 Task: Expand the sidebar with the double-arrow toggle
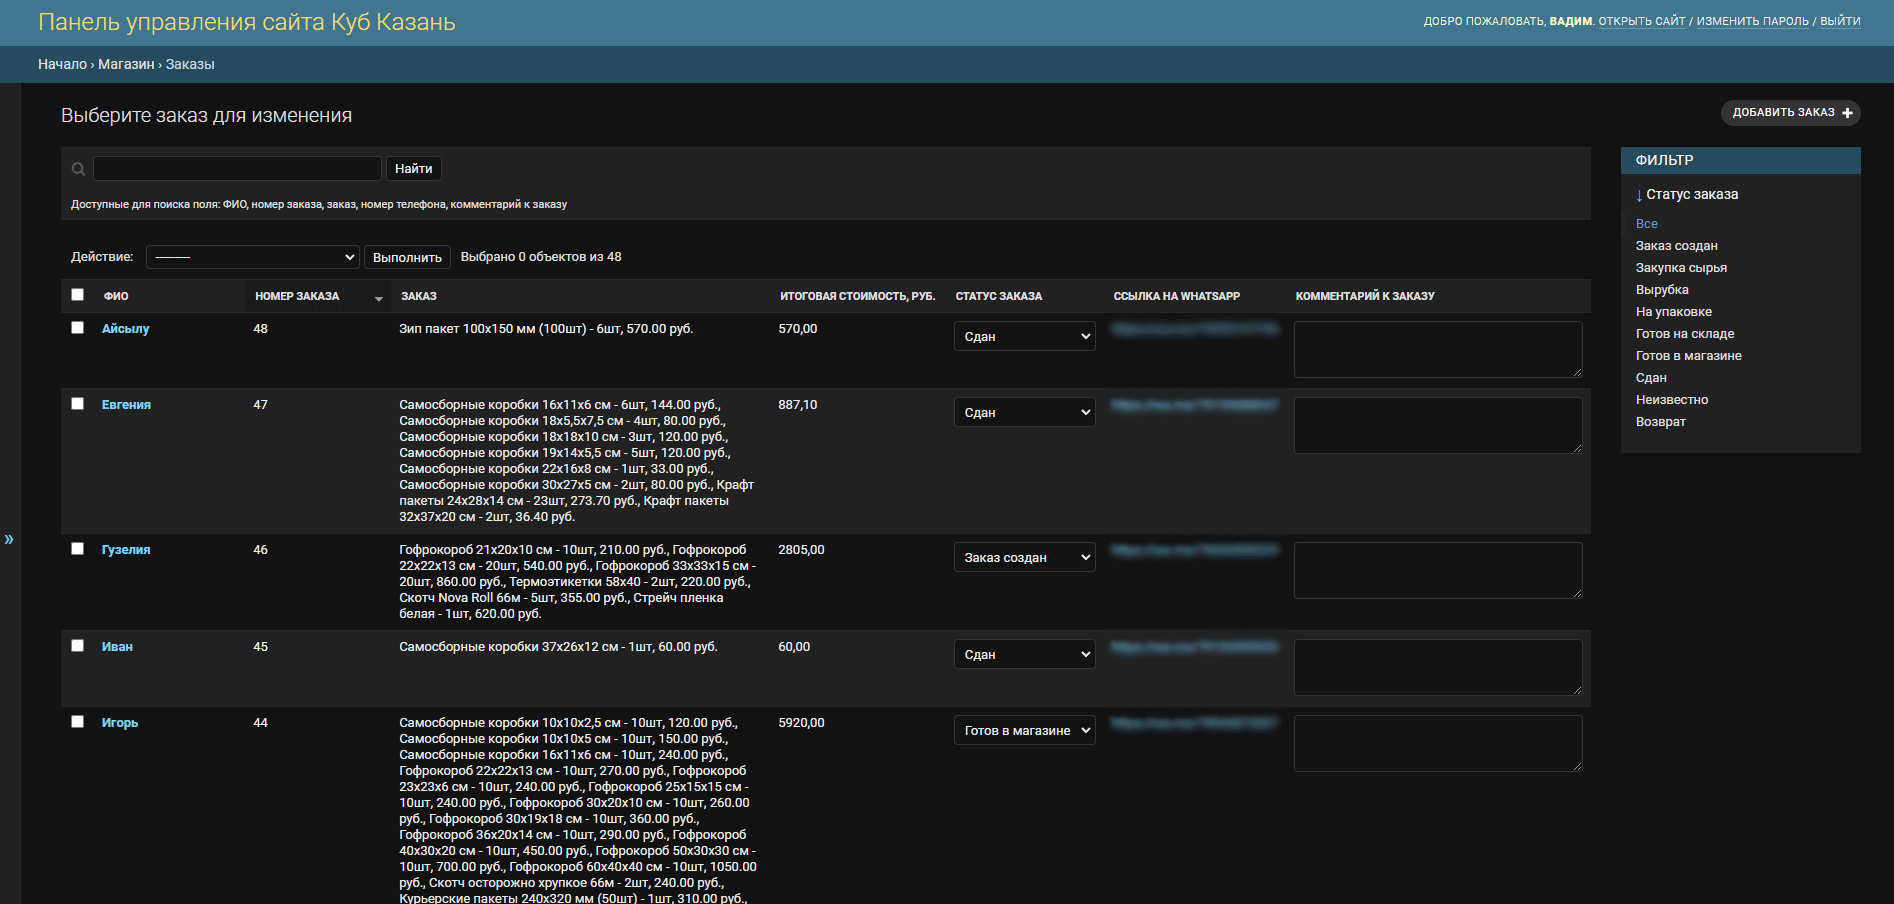[x=9, y=539]
